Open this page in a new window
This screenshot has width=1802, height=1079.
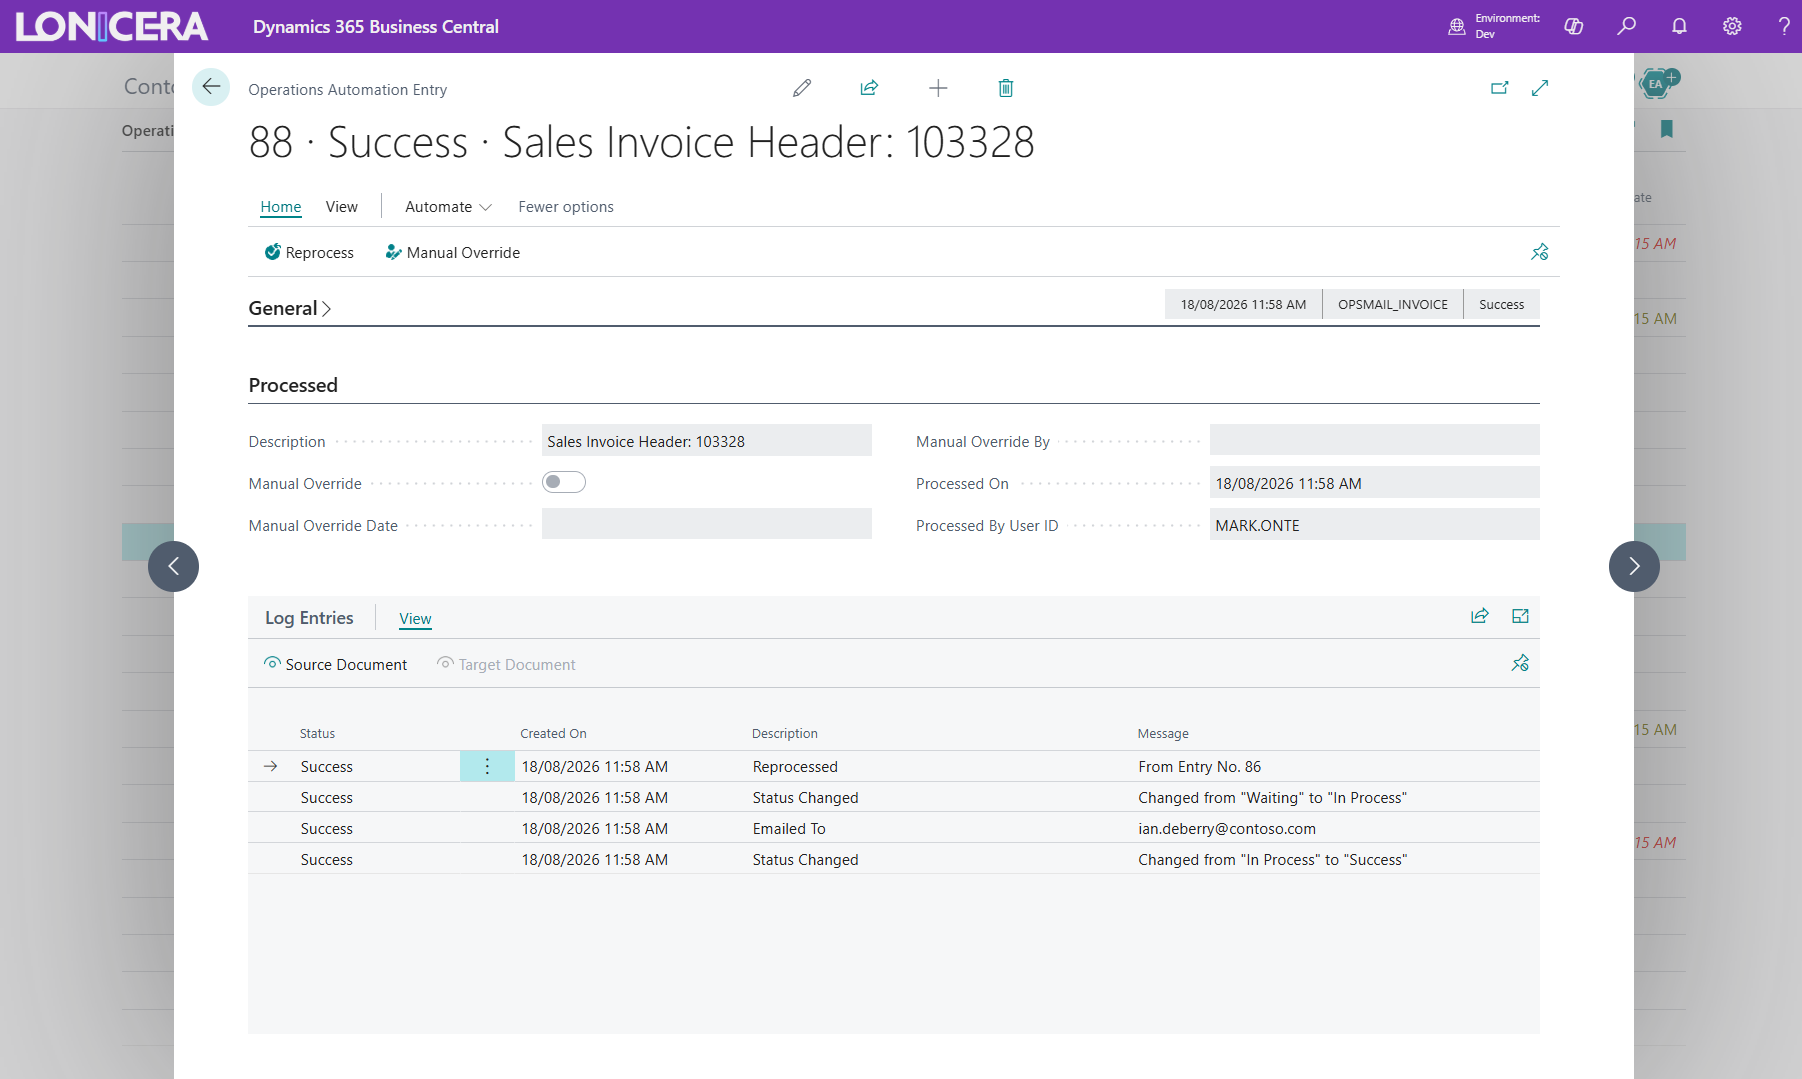1499,88
